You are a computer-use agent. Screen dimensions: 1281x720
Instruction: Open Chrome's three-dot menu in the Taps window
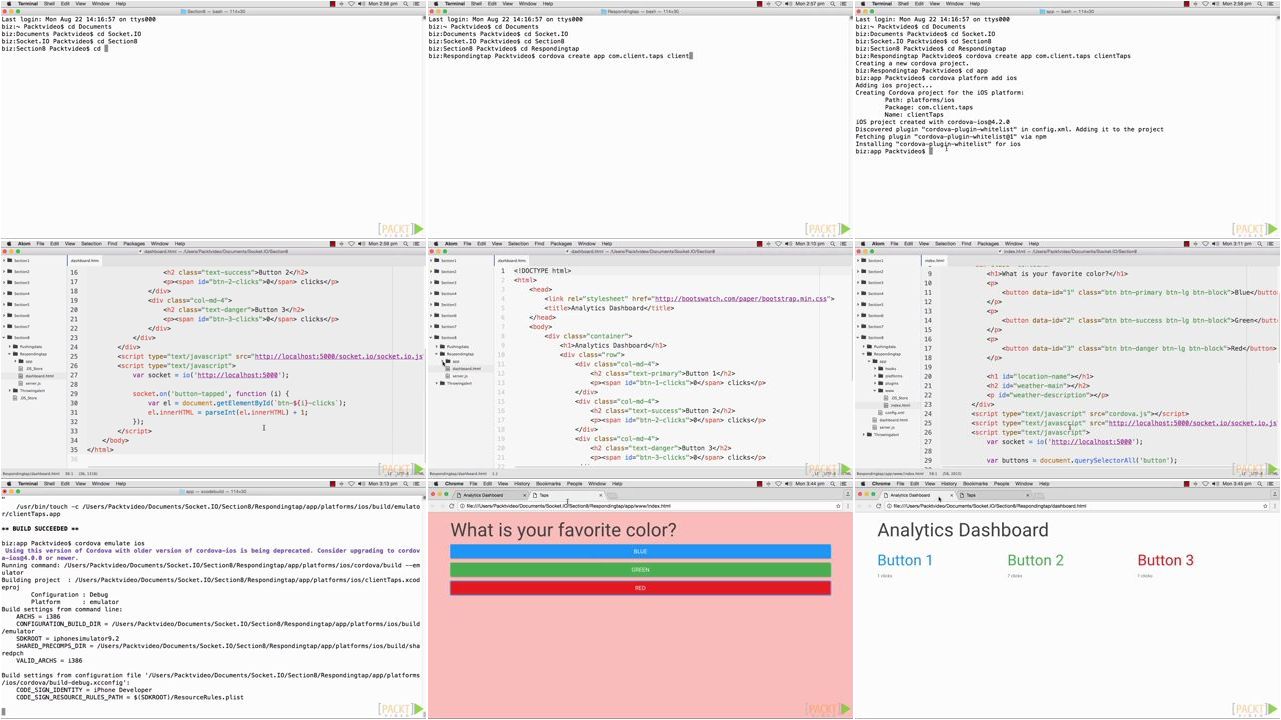pyautogui.click(x=847, y=506)
